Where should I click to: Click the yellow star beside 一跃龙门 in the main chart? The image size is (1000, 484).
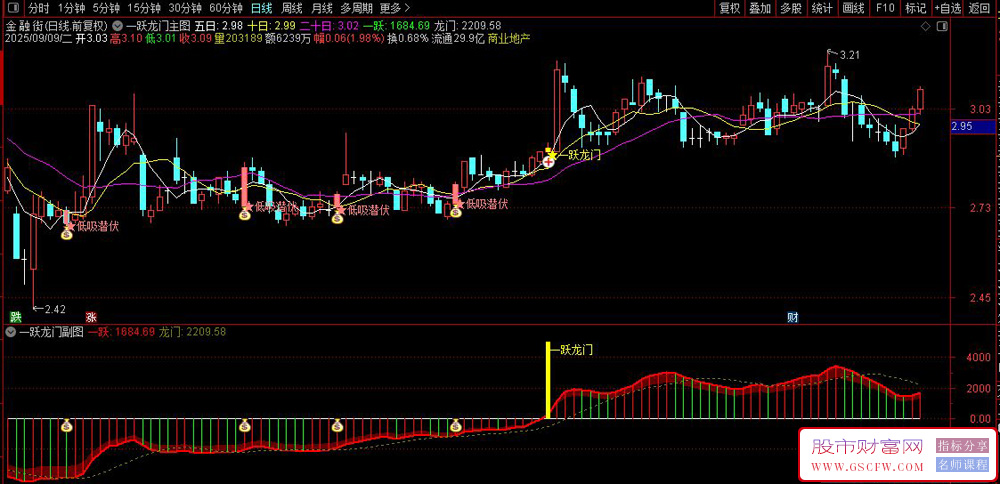(x=552, y=154)
